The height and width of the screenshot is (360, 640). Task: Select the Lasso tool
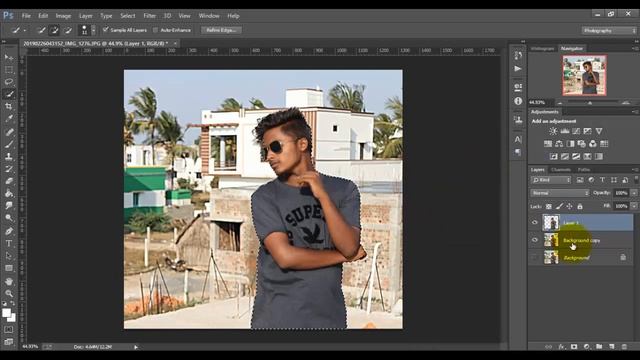click(9, 82)
